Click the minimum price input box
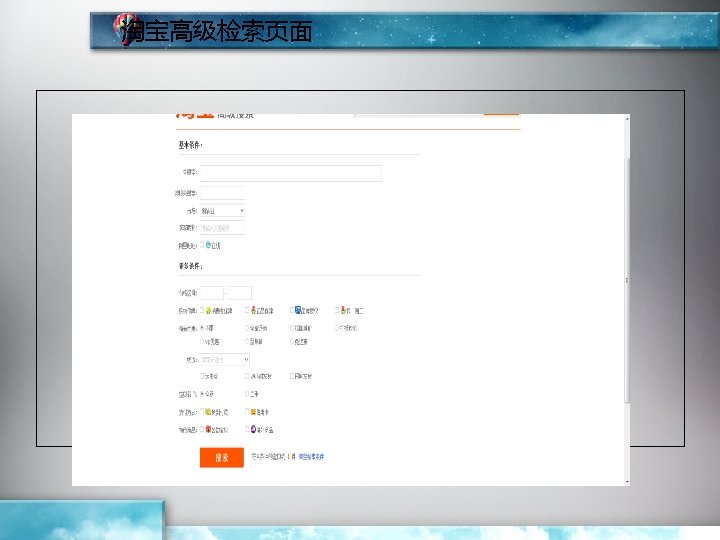Viewport: 720px width, 540px height. coord(212,292)
